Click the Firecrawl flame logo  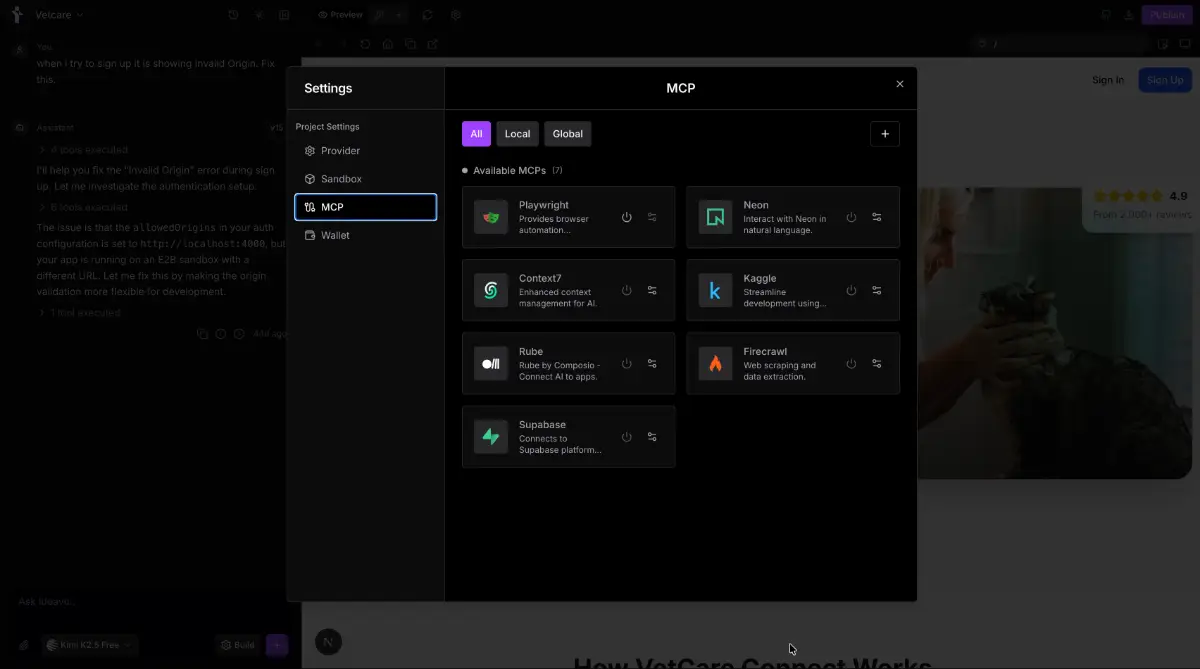pos(715,363)
